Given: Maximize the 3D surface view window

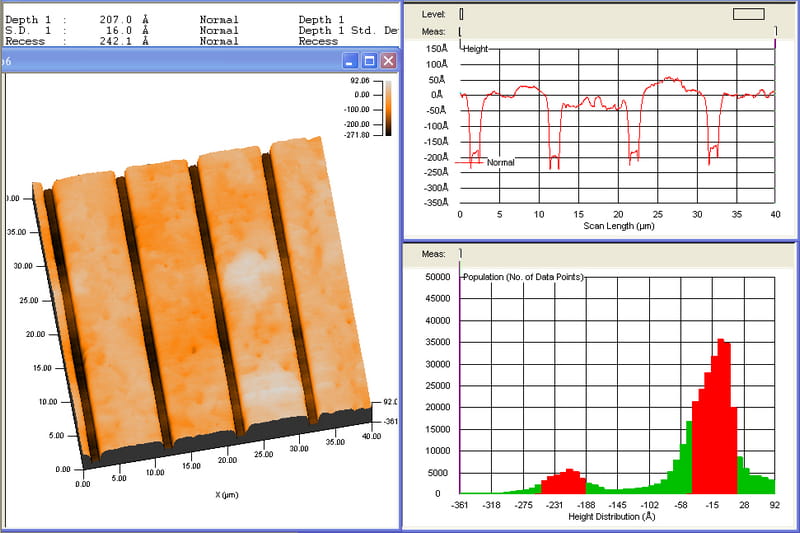Looking at the screenshot, I should [x=369, y=61].
